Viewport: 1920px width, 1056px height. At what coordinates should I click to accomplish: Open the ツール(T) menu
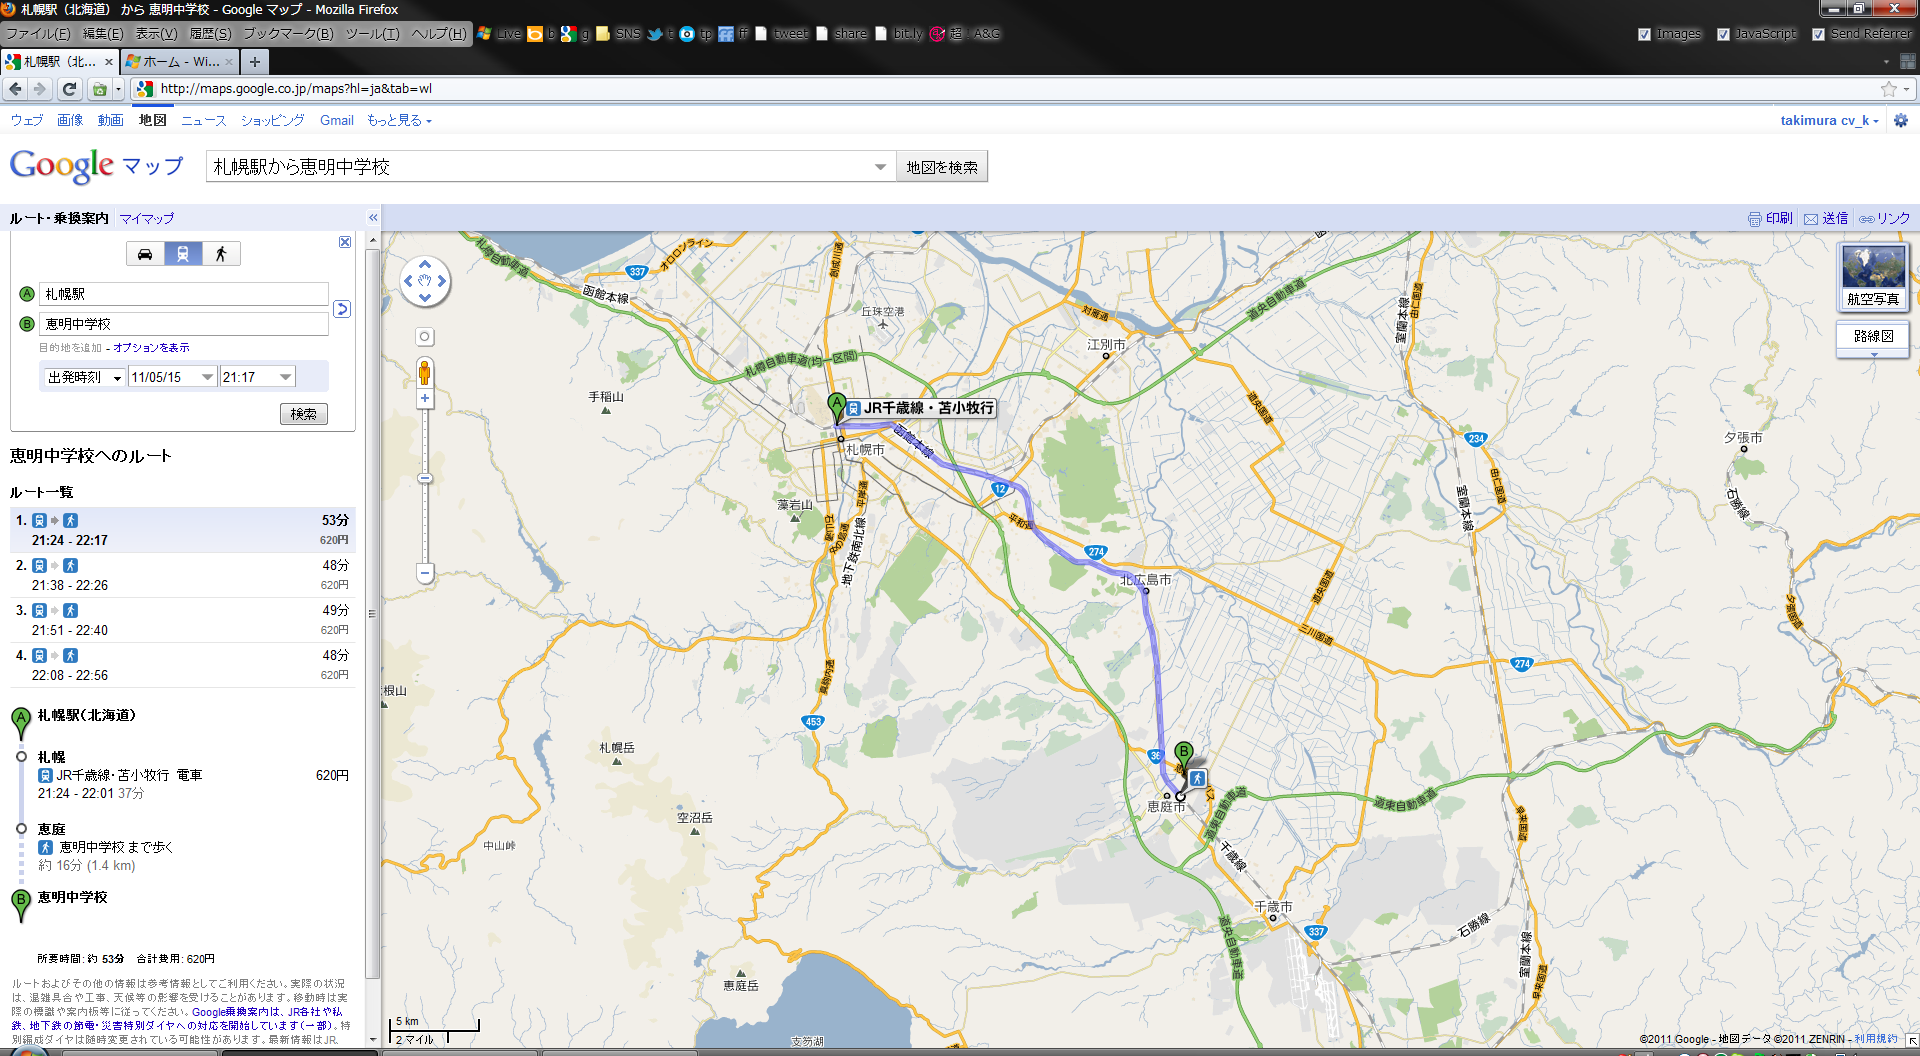point(372,34)
